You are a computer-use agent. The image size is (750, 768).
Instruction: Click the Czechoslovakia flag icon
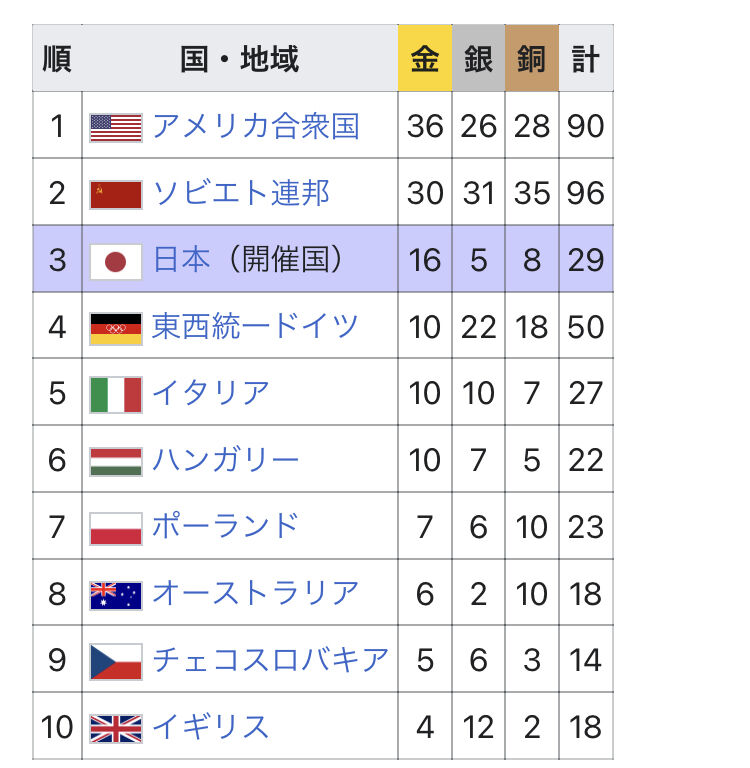116,661
